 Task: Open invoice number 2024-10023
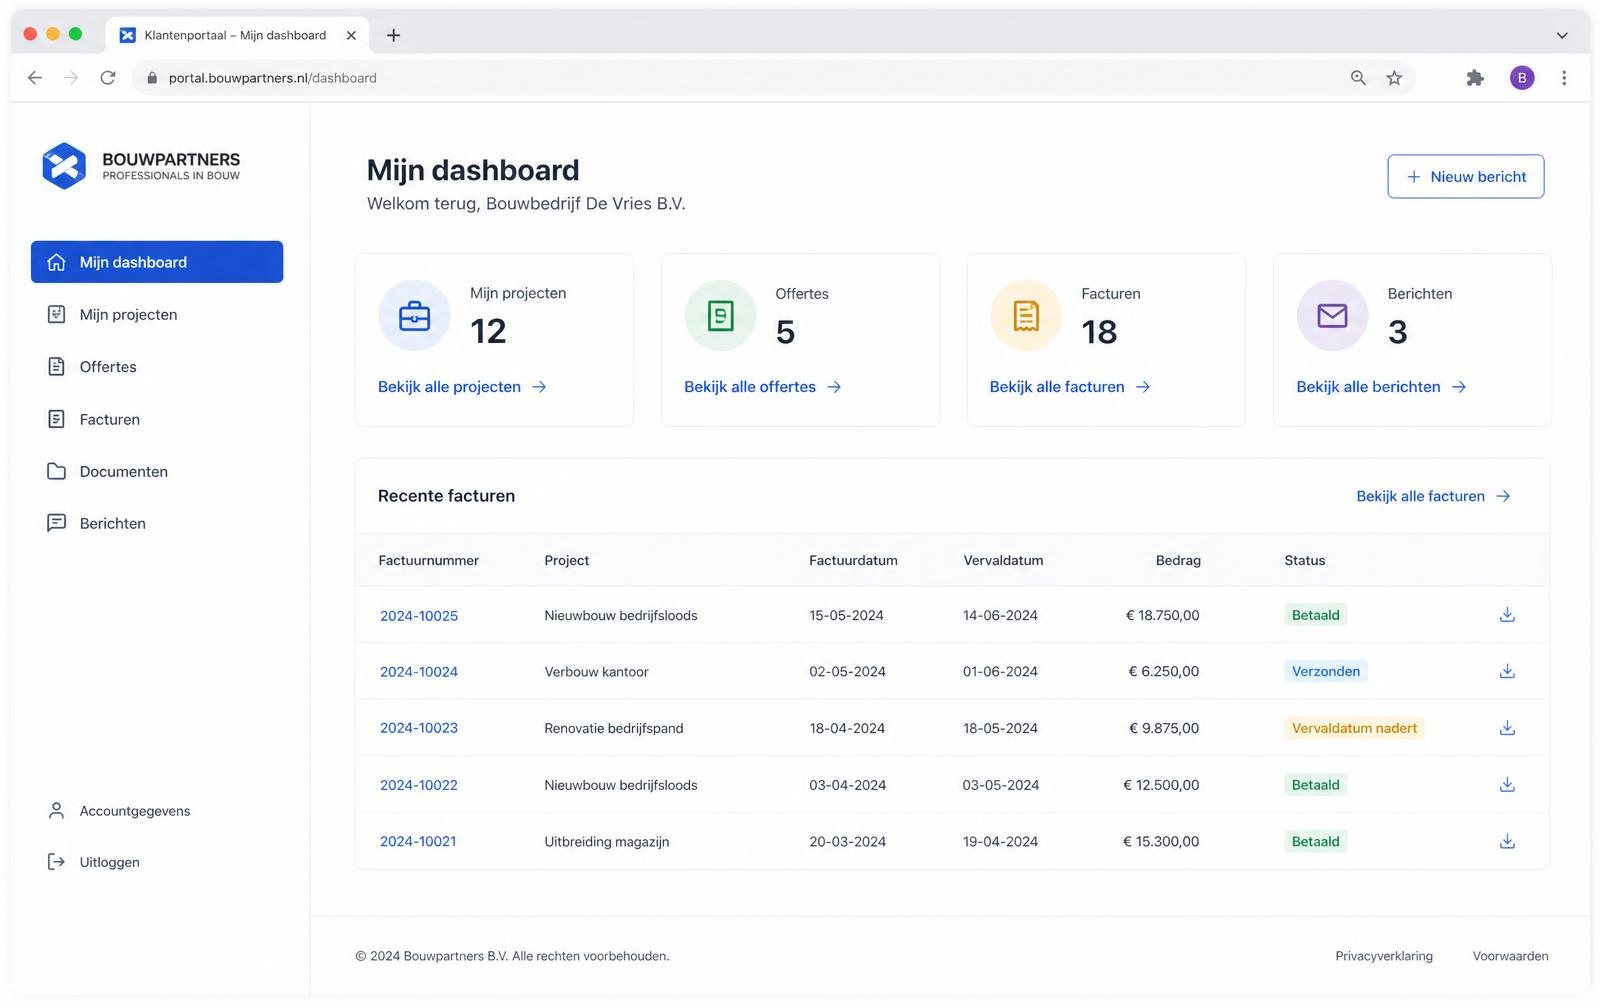pyautogui.click(x=419, y=728)
